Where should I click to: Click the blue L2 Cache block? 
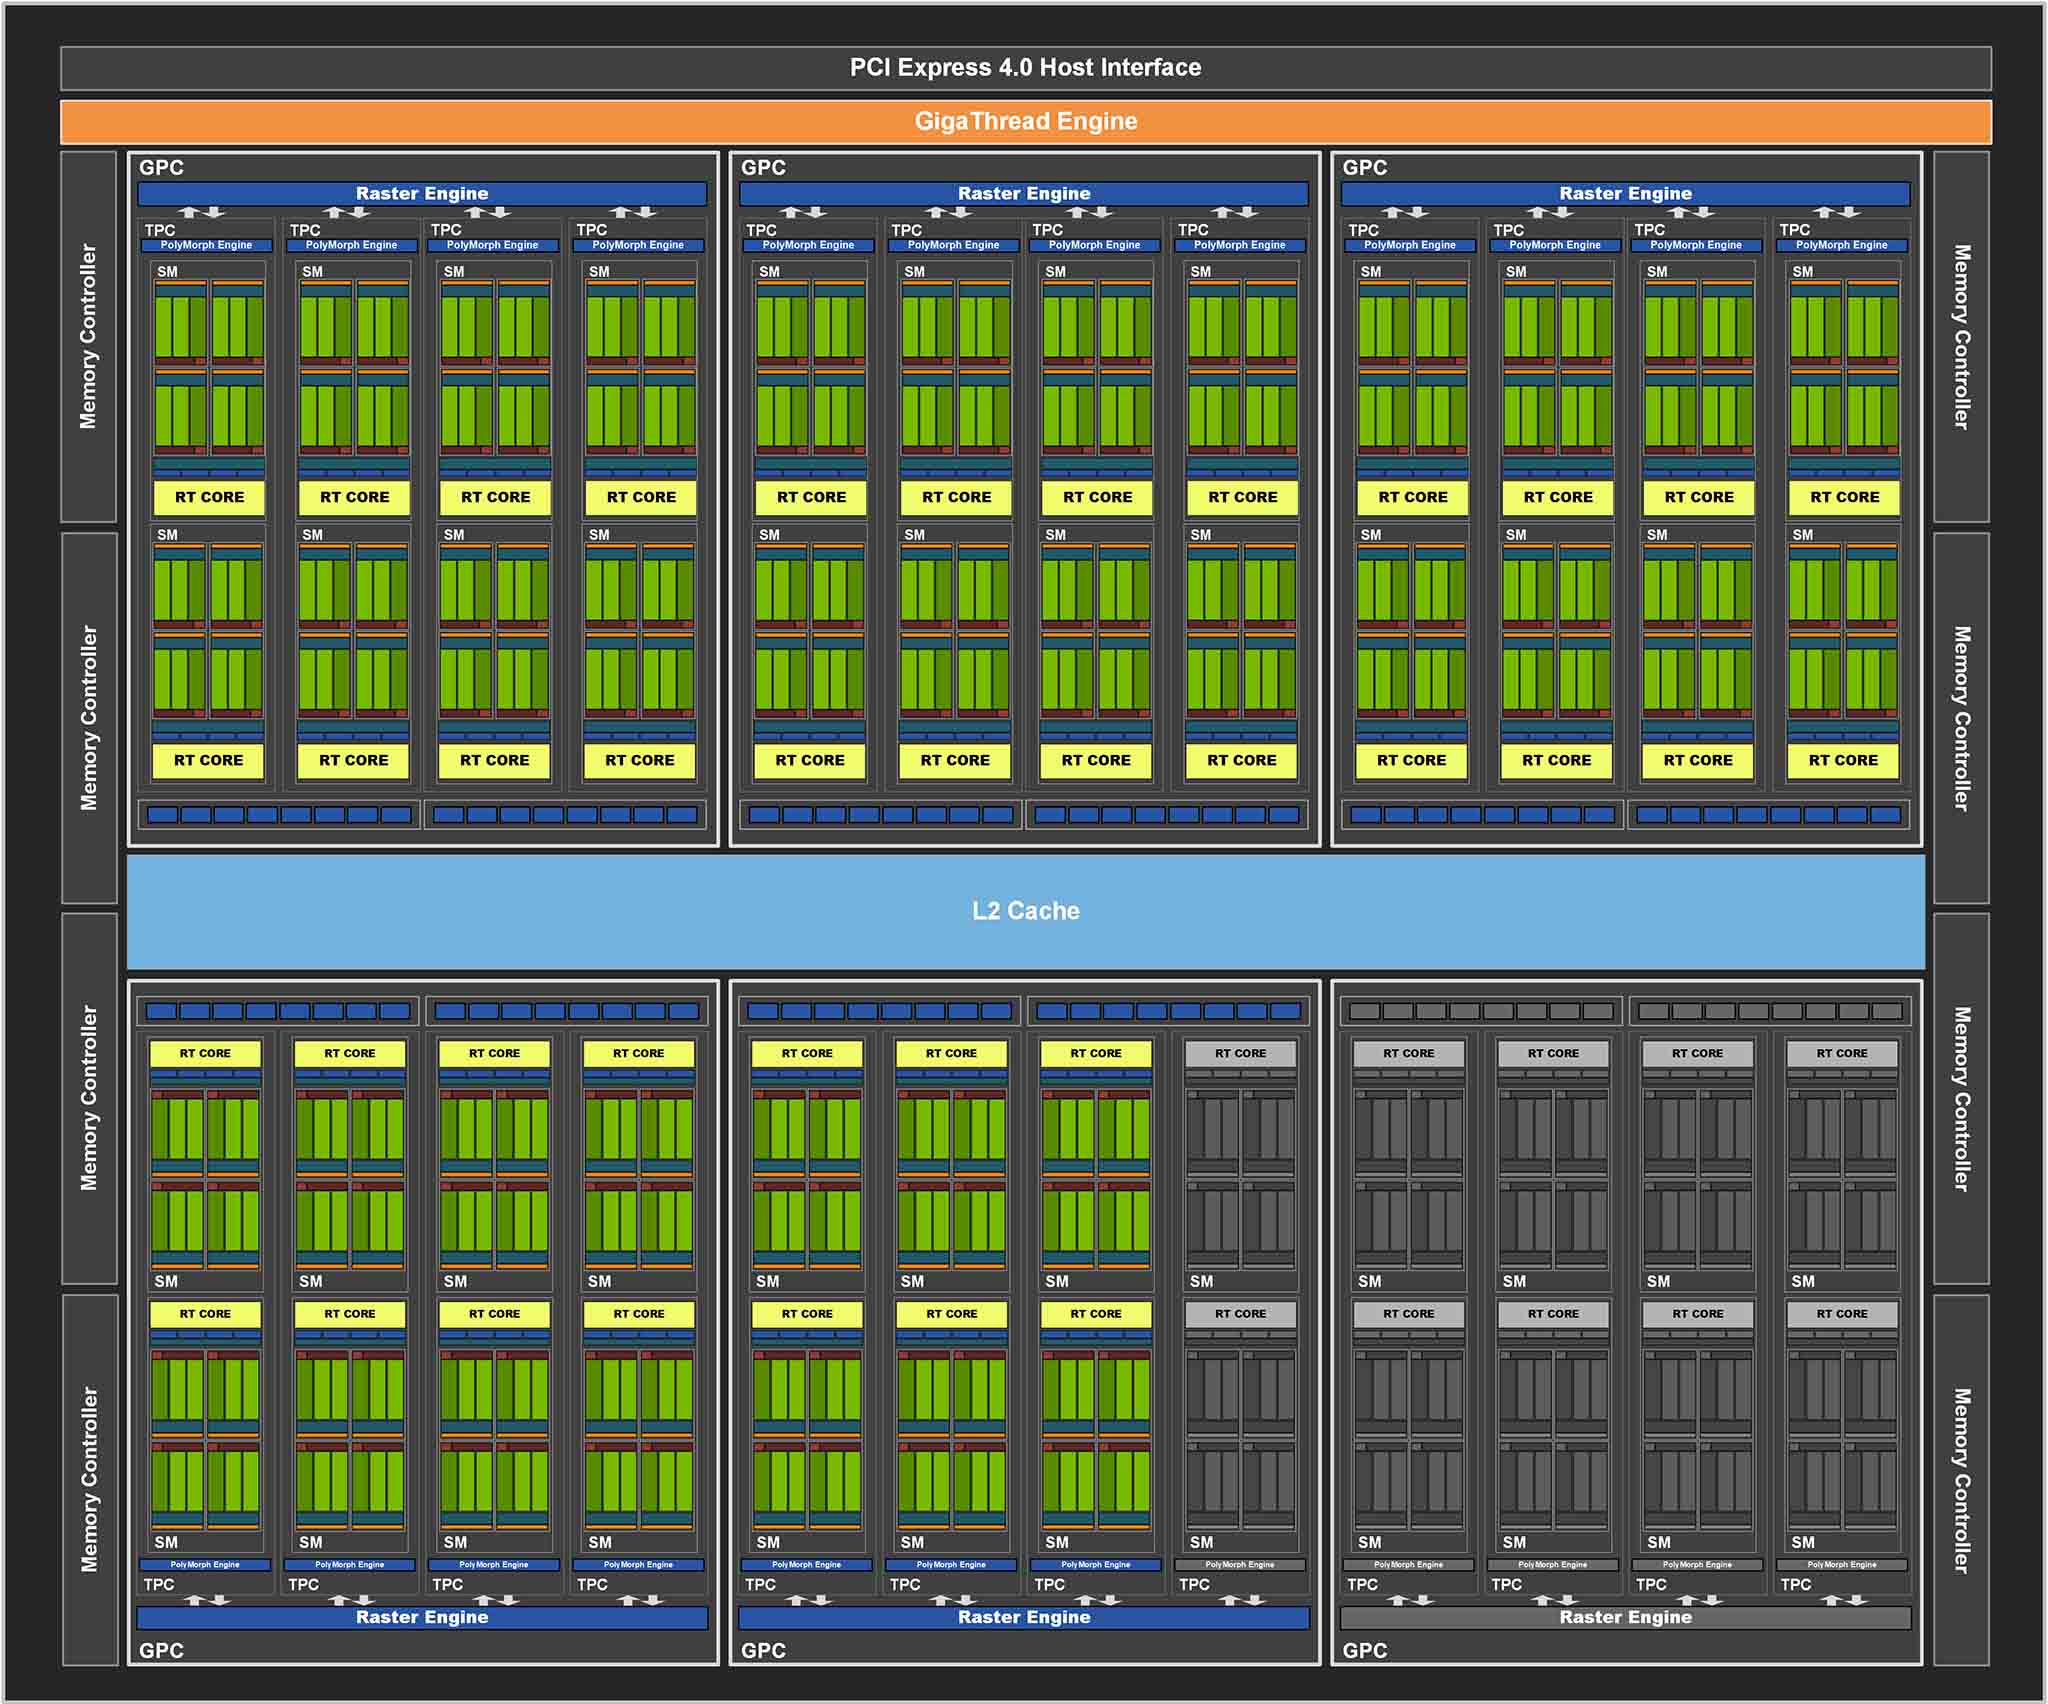1025,911
